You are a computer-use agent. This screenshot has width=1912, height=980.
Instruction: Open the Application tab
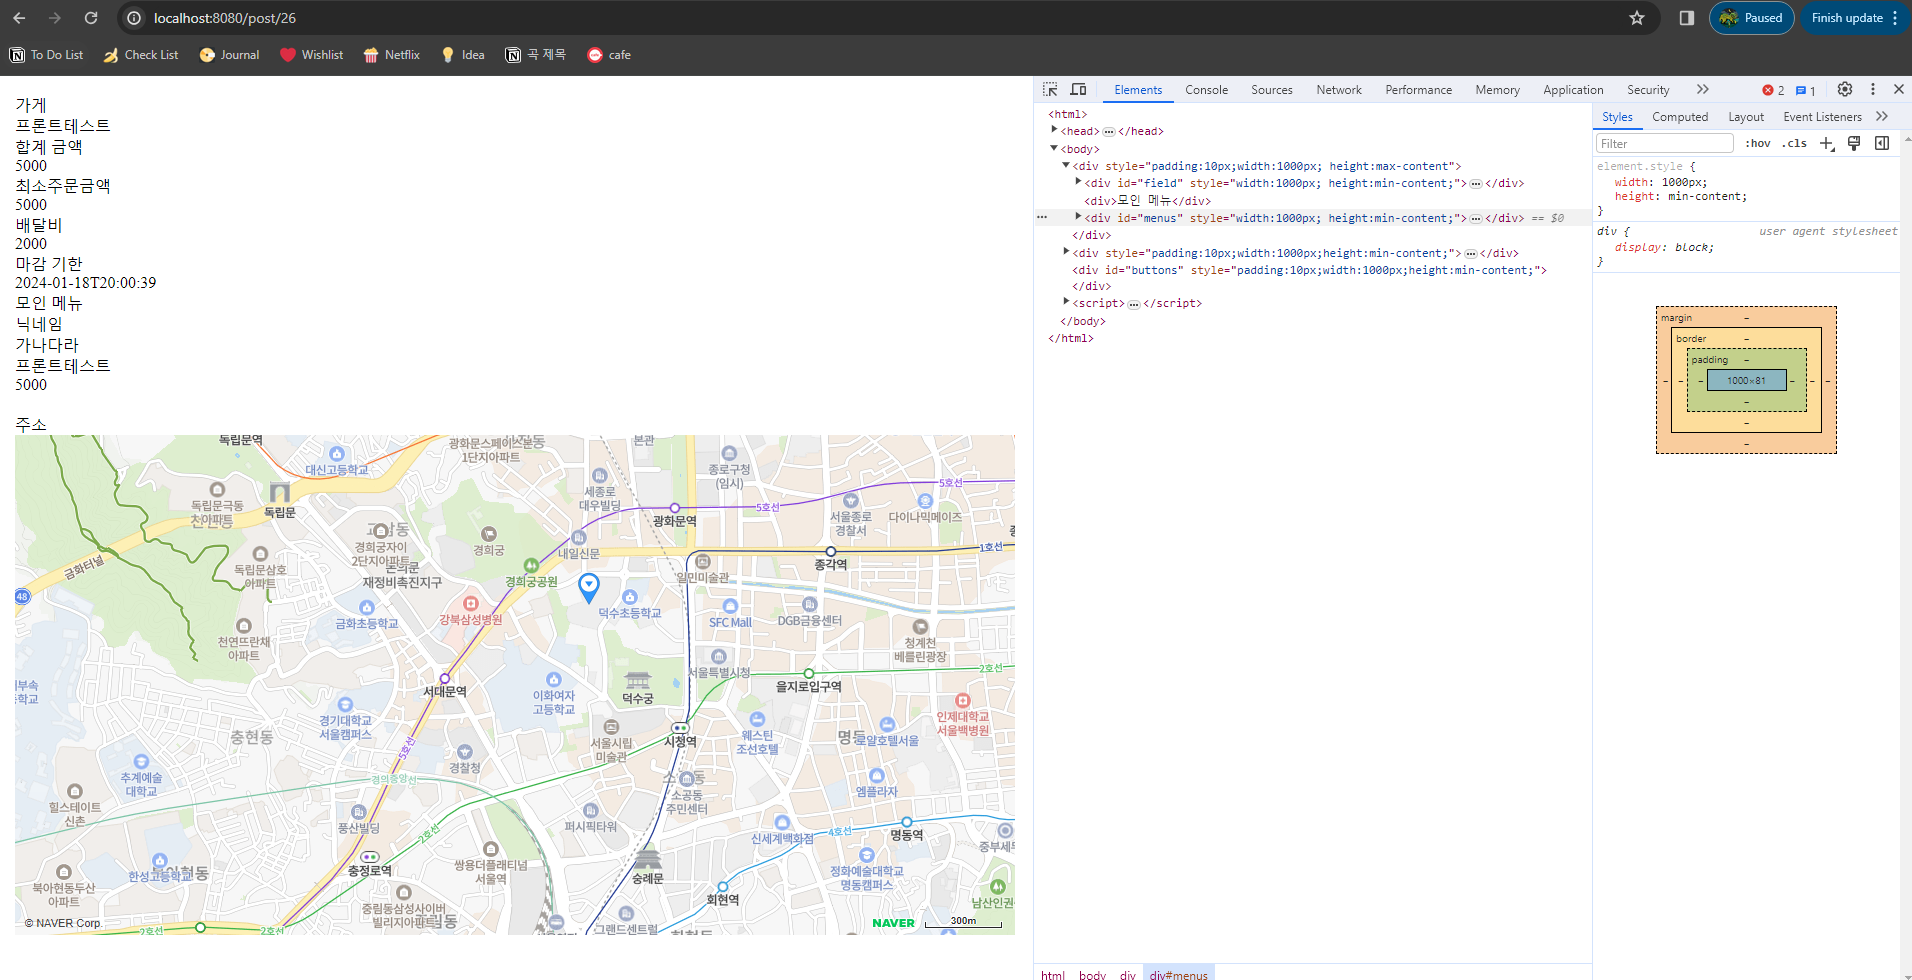tap(1573, 90)
